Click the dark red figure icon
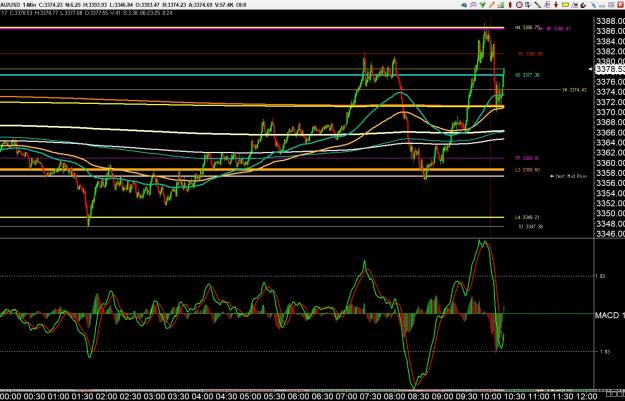The height and width of the screenshot is (401, 625). 556,5
